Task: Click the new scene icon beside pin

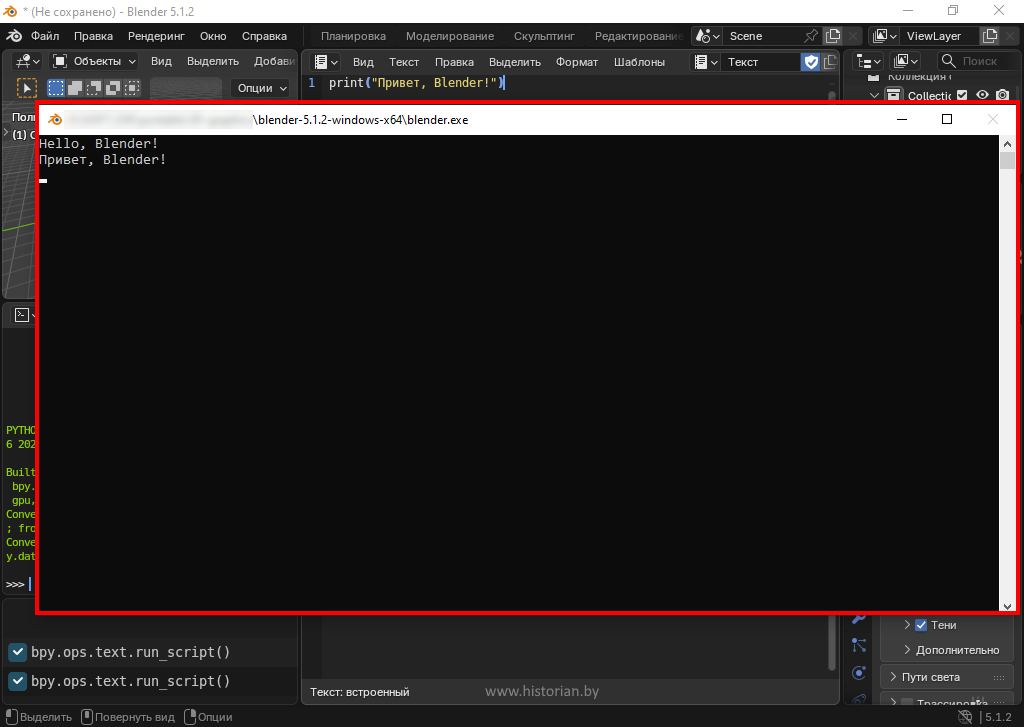Action: point(833,36)
